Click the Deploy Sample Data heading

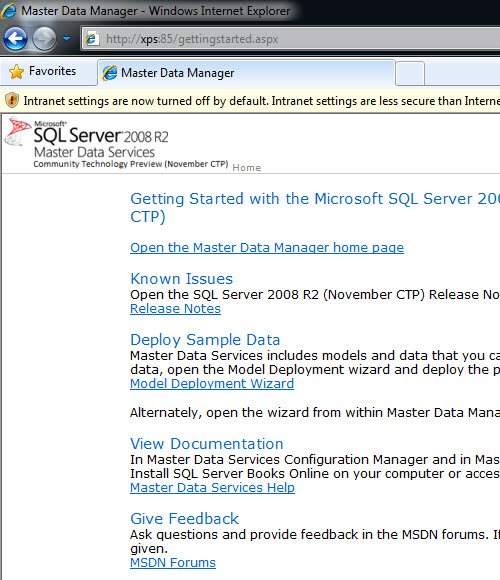205,340
